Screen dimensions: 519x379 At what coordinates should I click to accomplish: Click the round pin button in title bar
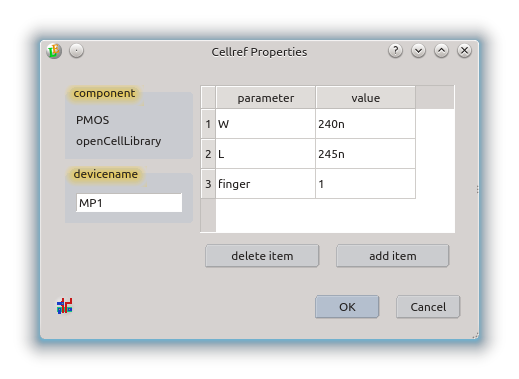[x=76, y=51]
